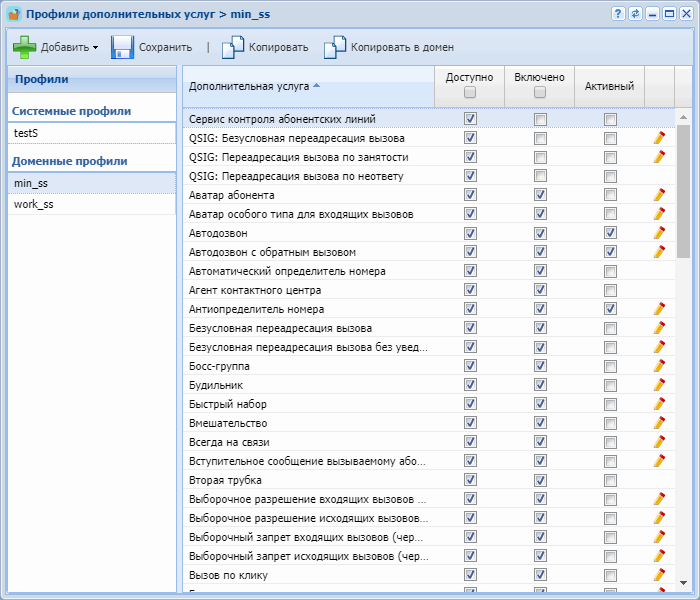Sort by Дополнительная услуга column header
This screenshot has height=600, width=700.
point(249,86)
